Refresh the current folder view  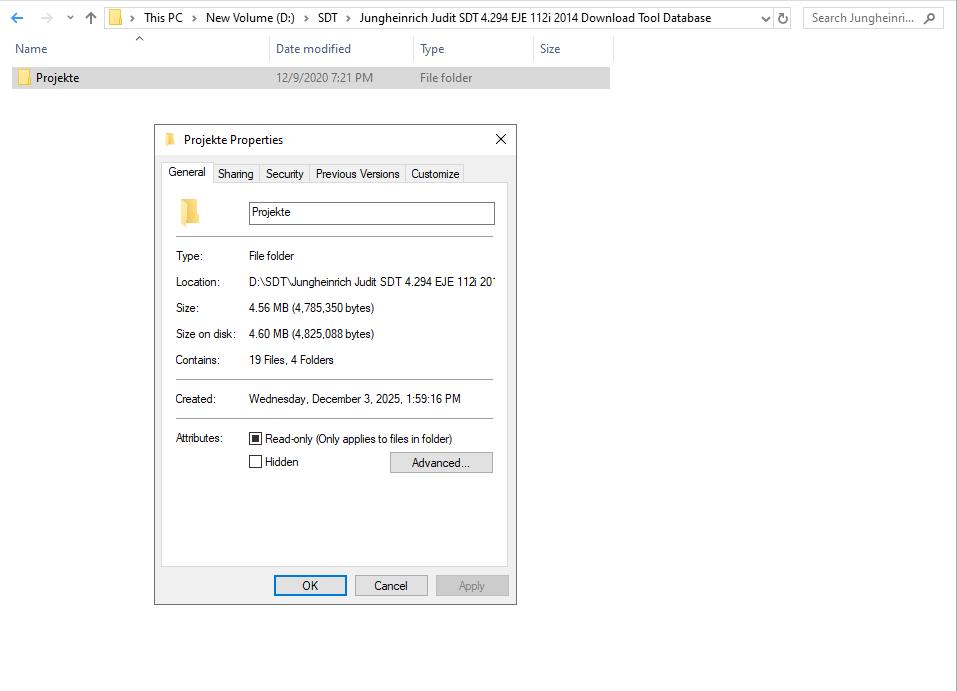click(782, 19)
